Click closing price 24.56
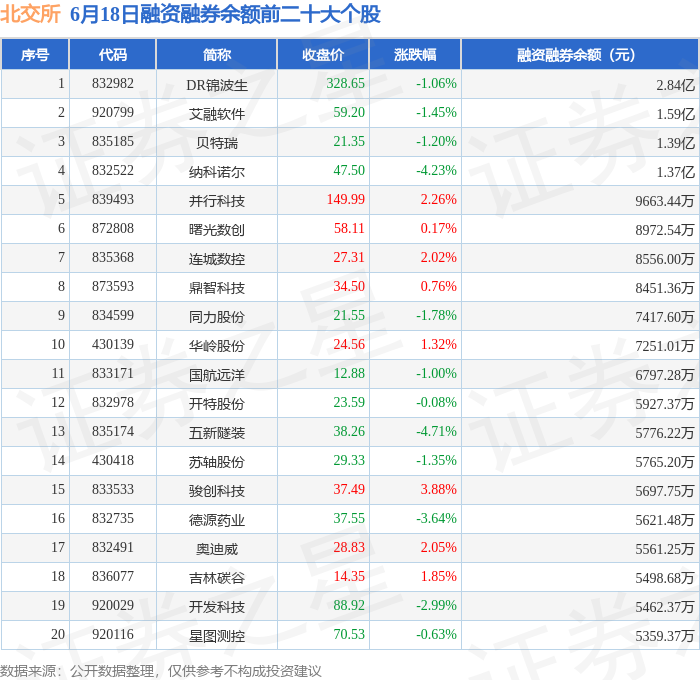 click(349, 345)
